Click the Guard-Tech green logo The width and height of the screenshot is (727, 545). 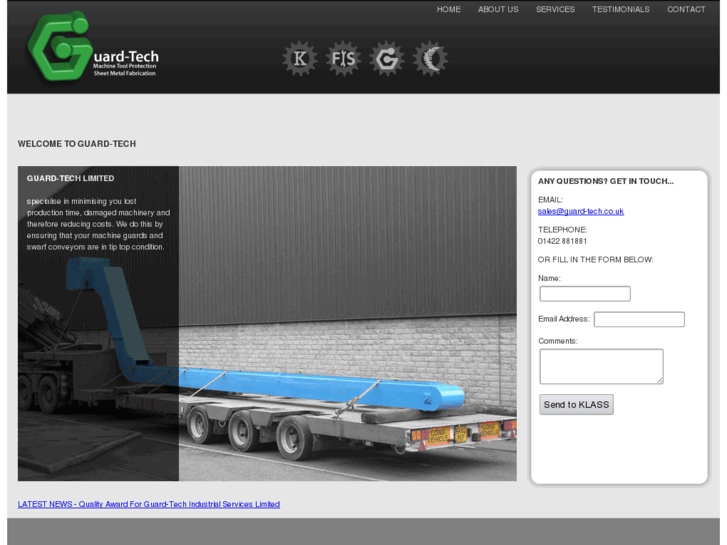click(x=93, y=46)
